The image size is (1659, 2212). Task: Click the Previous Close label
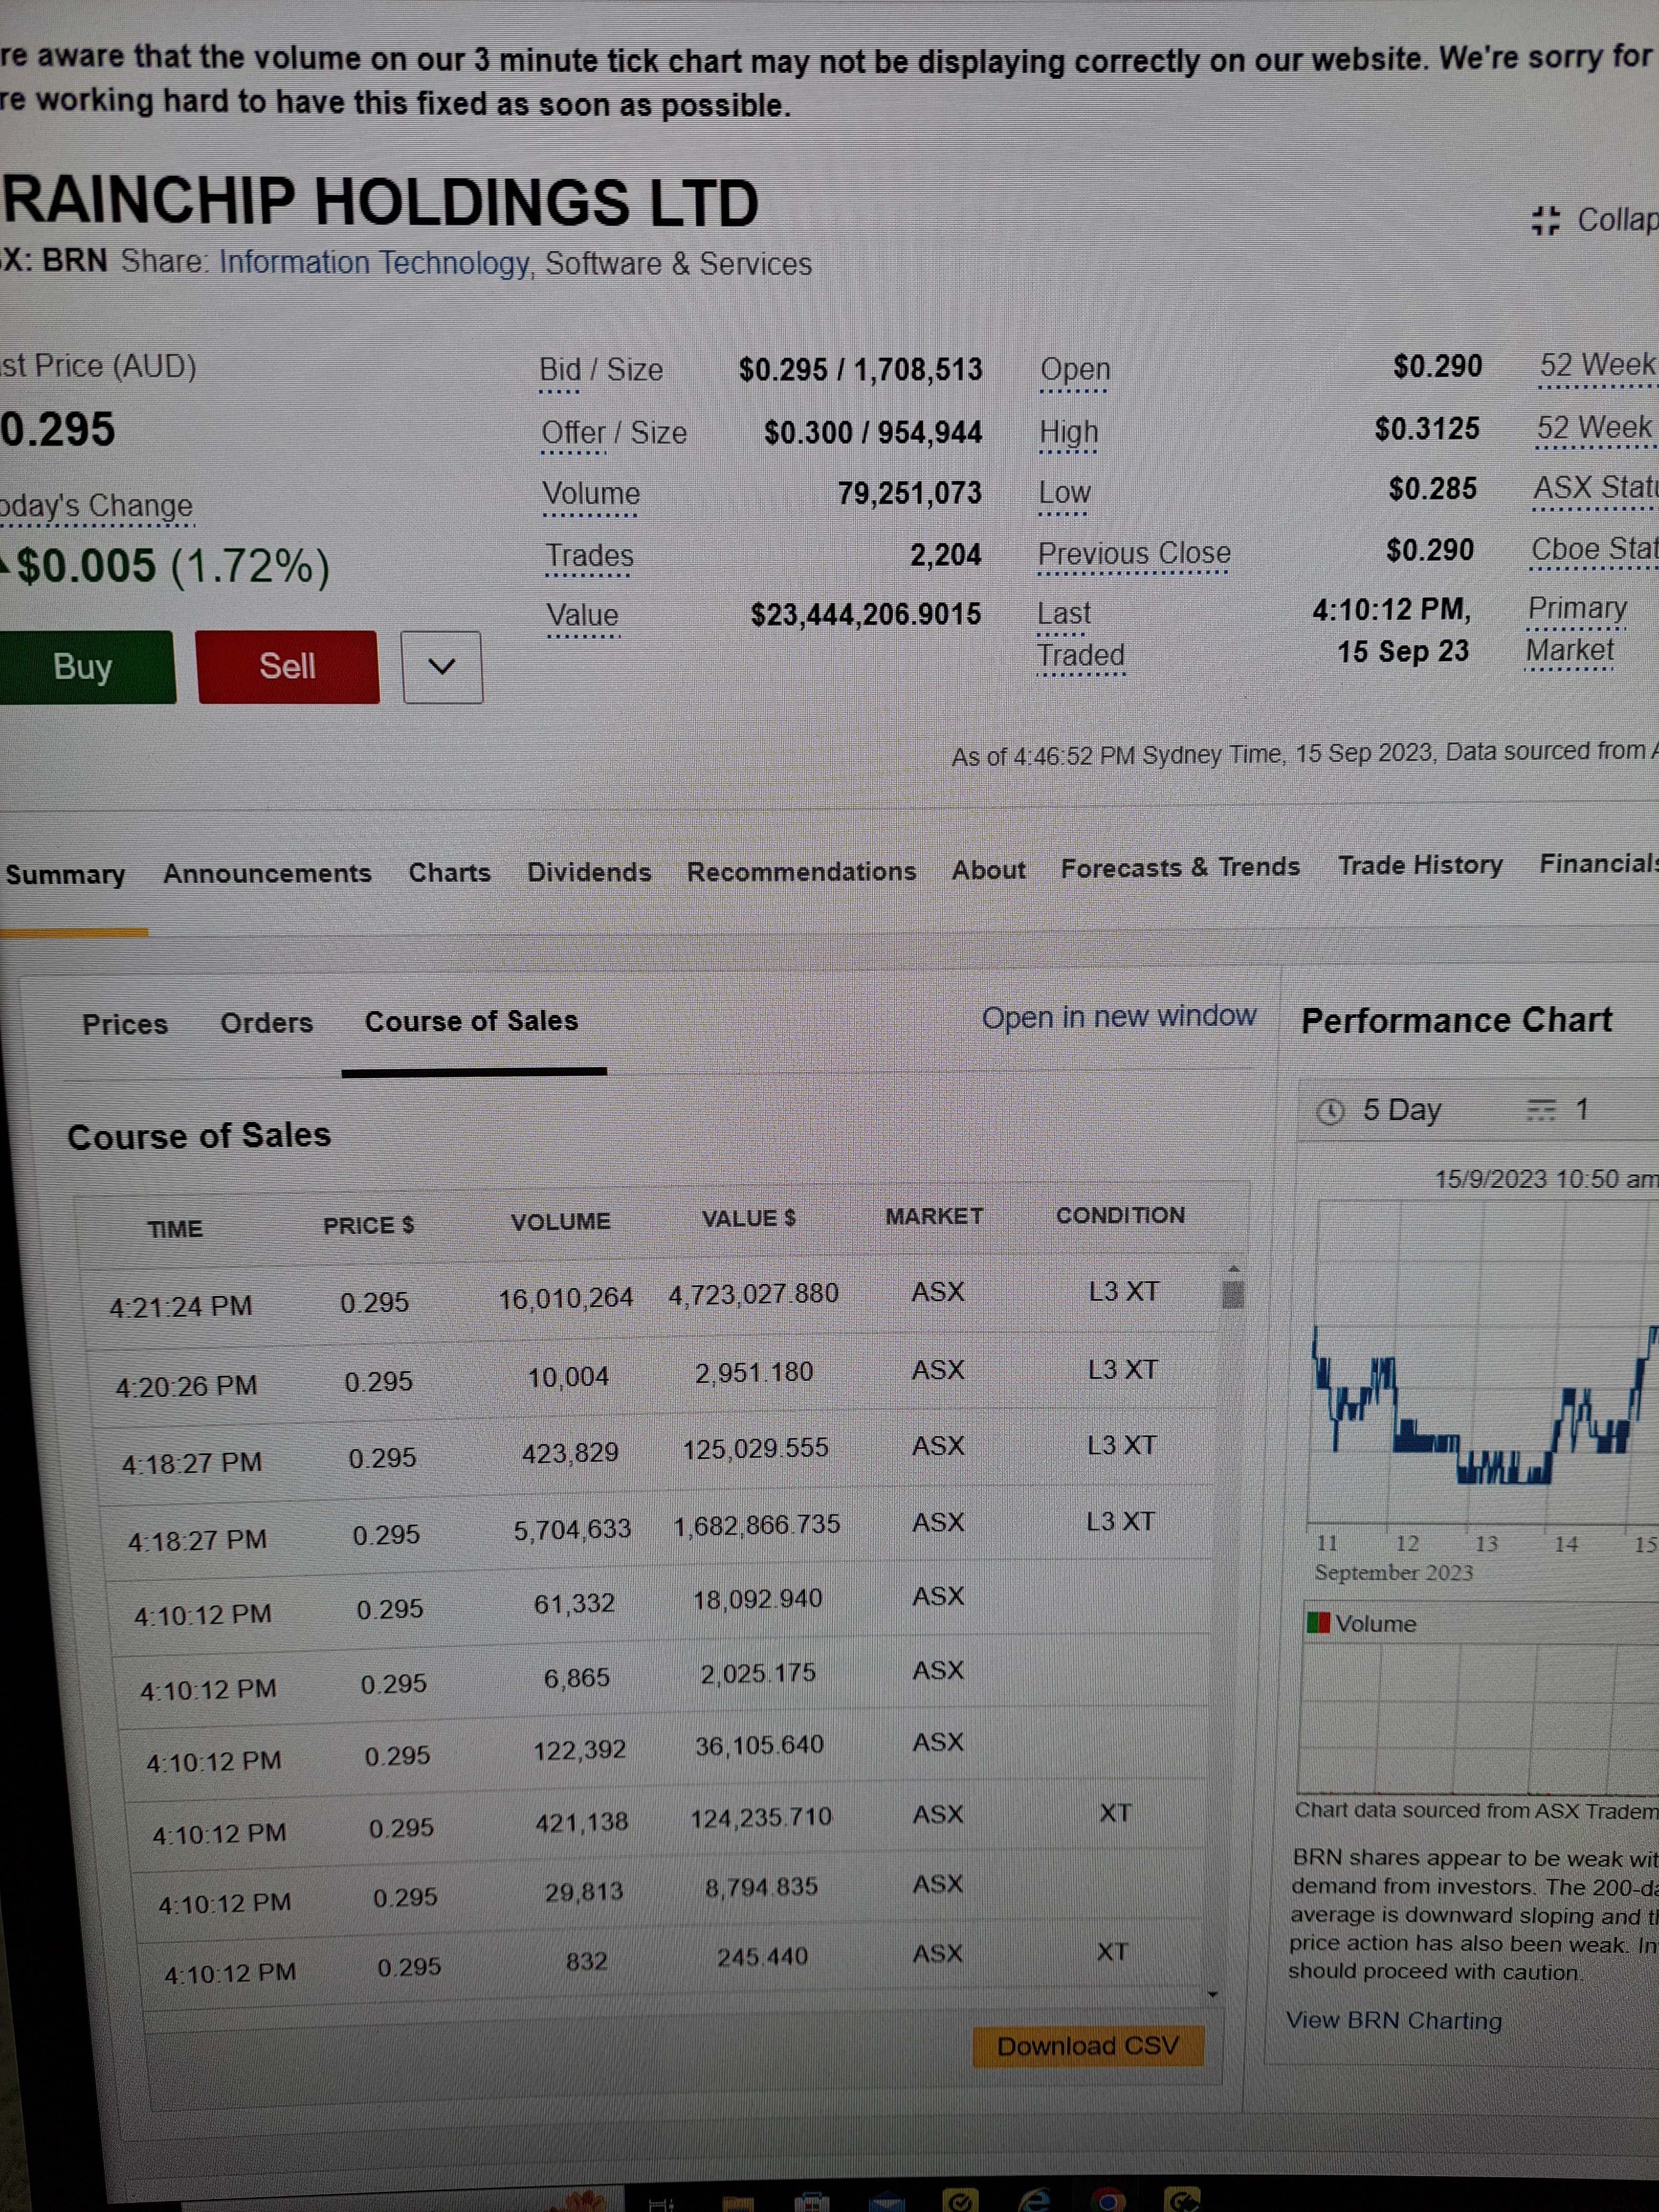click(1134, 553)
